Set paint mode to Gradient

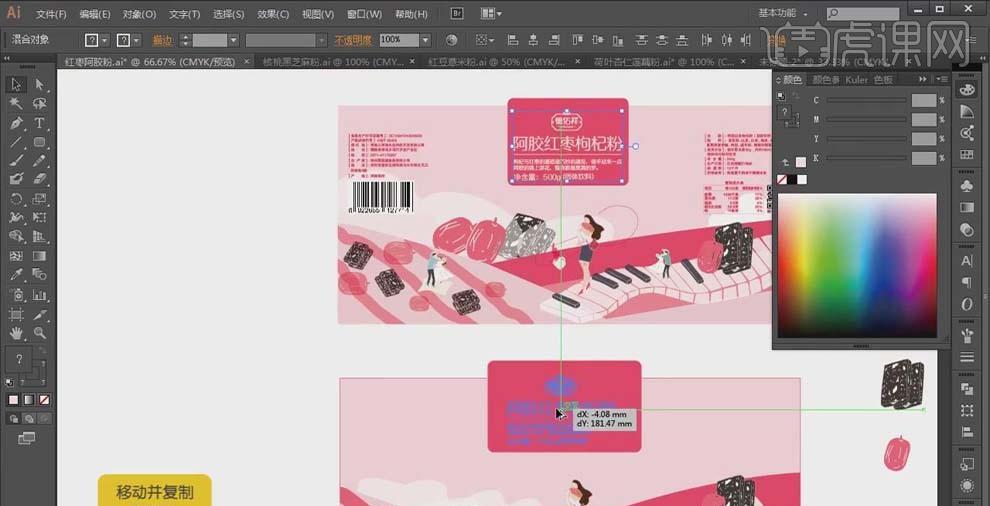29,400
